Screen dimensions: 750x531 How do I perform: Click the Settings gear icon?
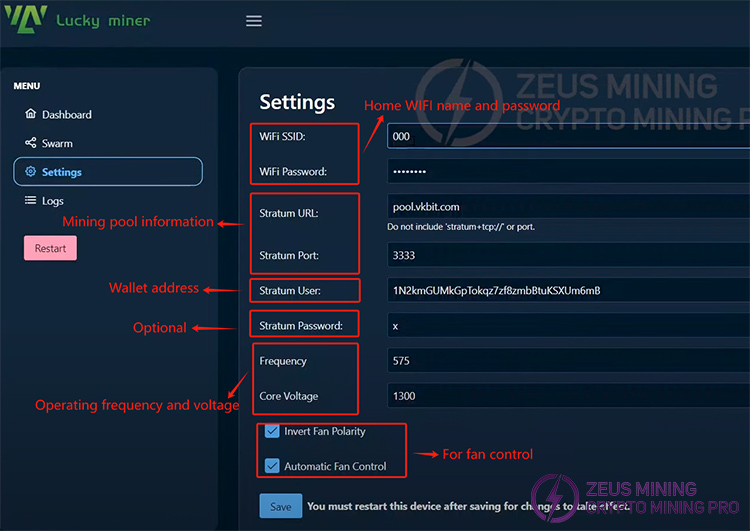[31, 171]
